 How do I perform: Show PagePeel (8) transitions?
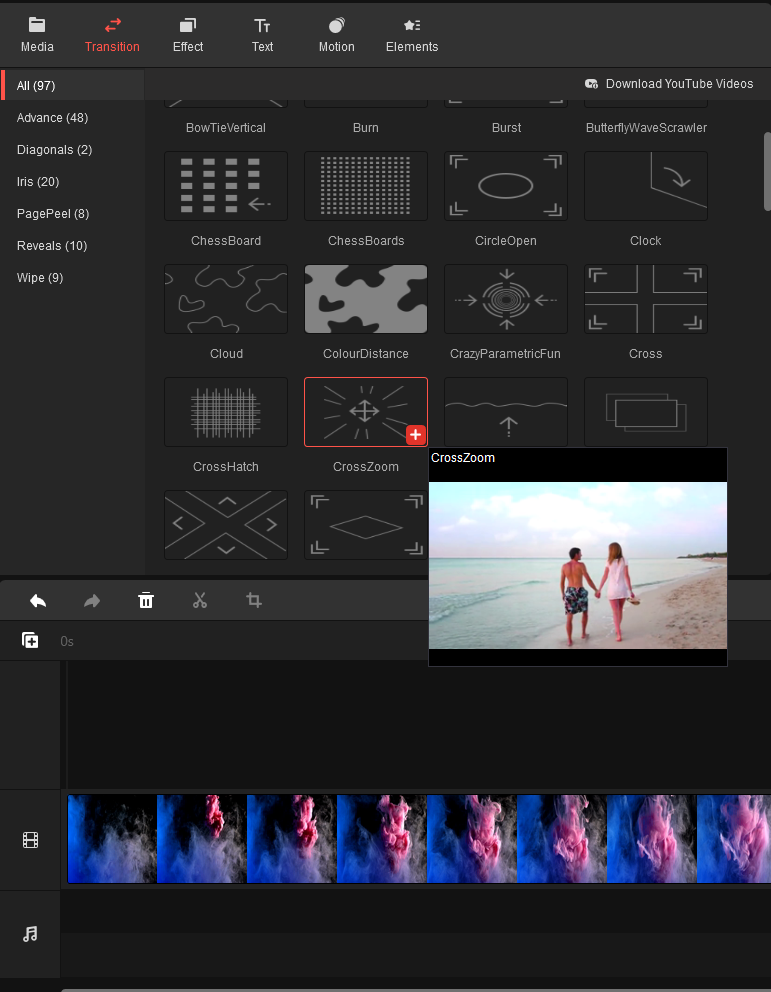(53, 214)
